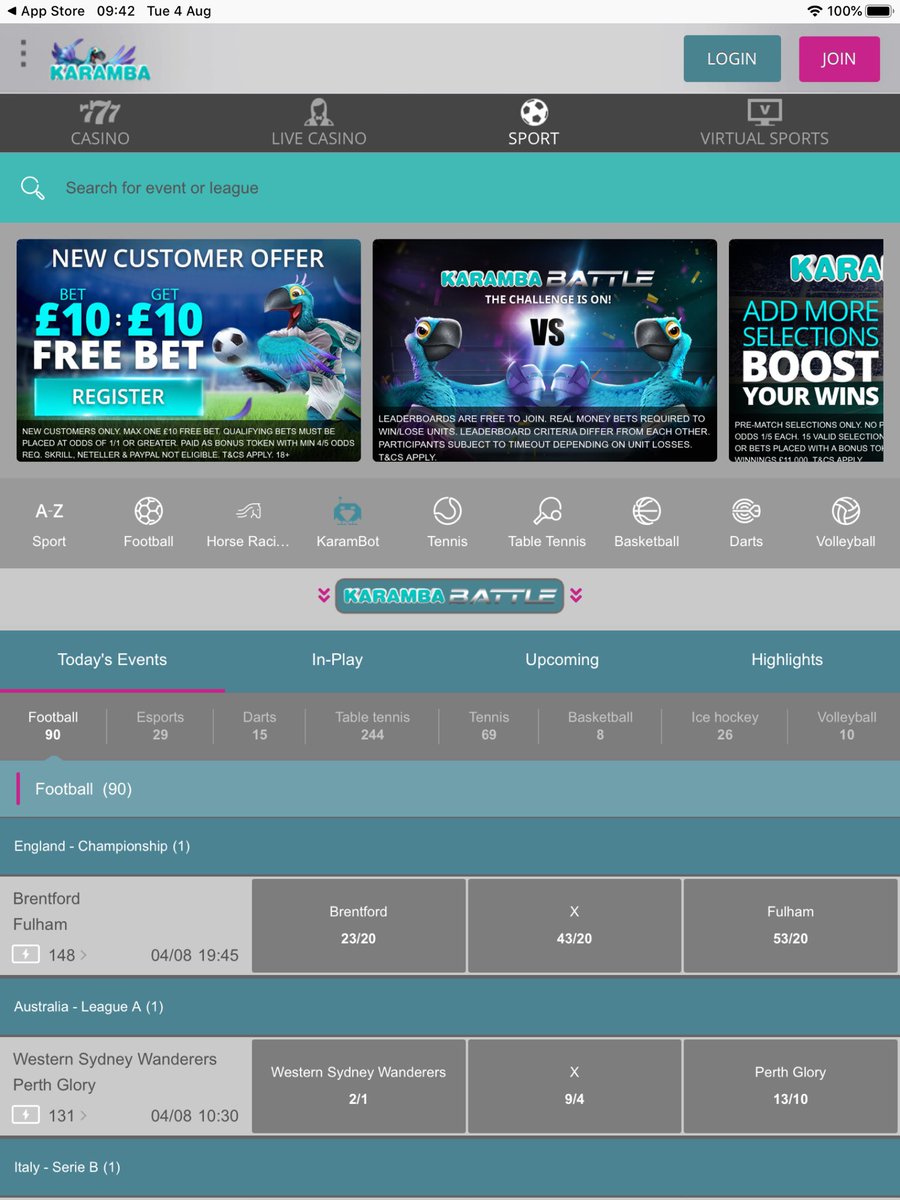Viewport: 900px width, 1200px height.
Task: Collapse Australia - League A (1) league
Action: tap(450, 1007)
